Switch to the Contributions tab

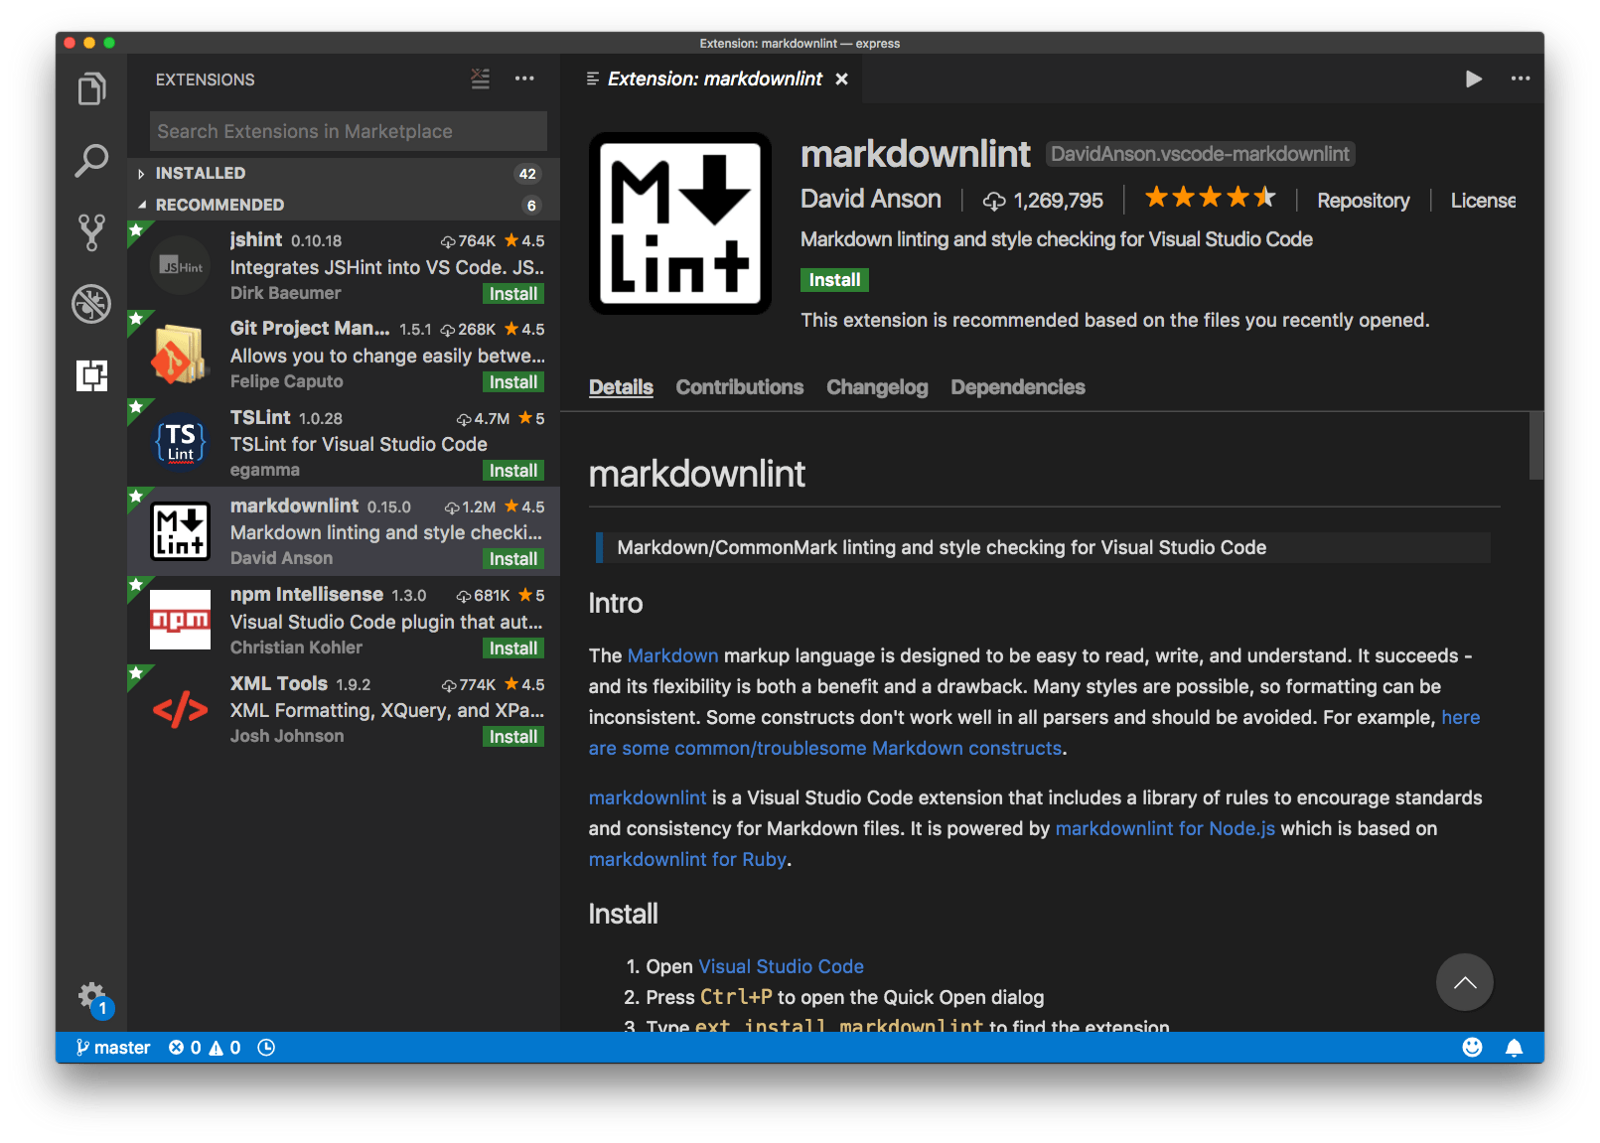point(739,387)
